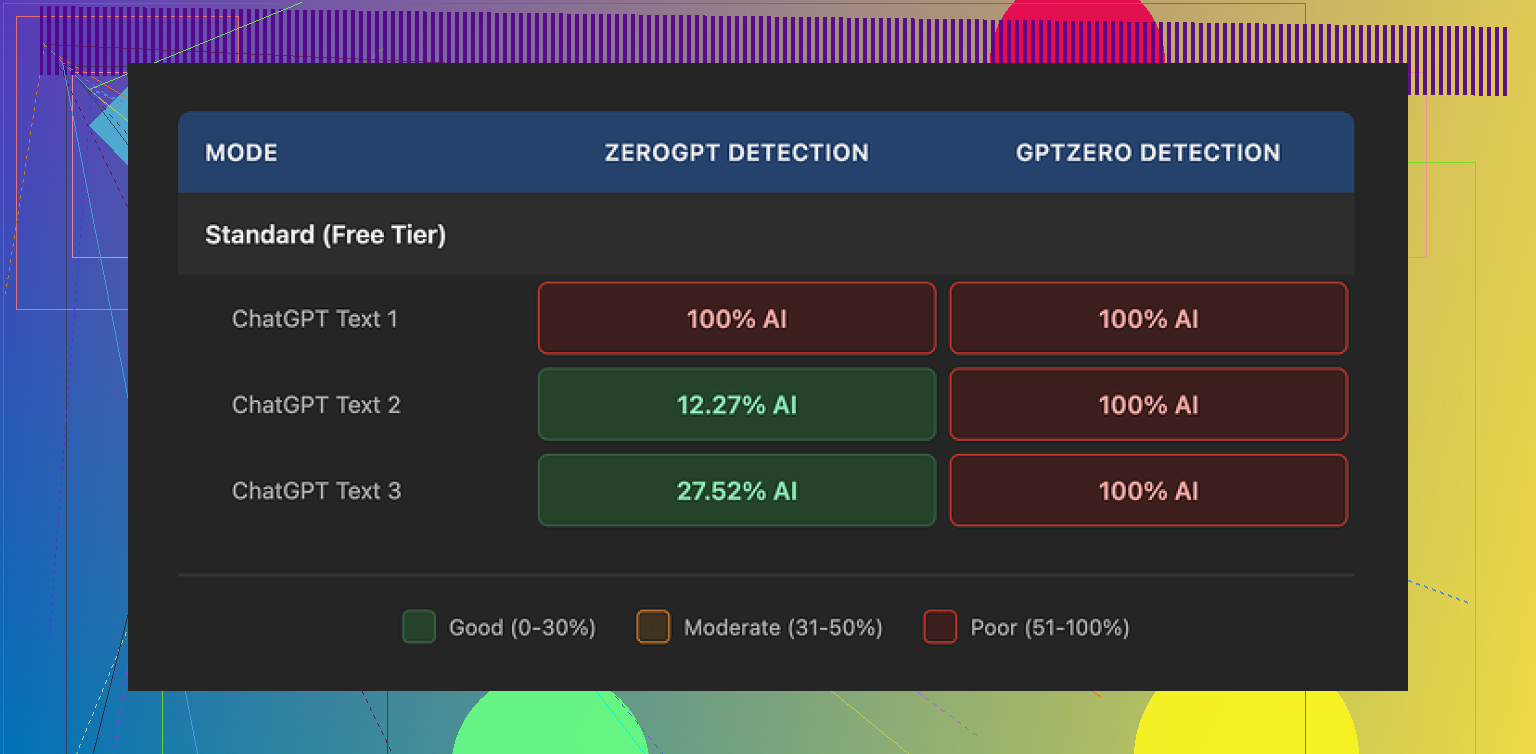This screenshot has width=1536, height=754.
Task: Click the Good (0-30%) legend label
Action: coord(522,628)
